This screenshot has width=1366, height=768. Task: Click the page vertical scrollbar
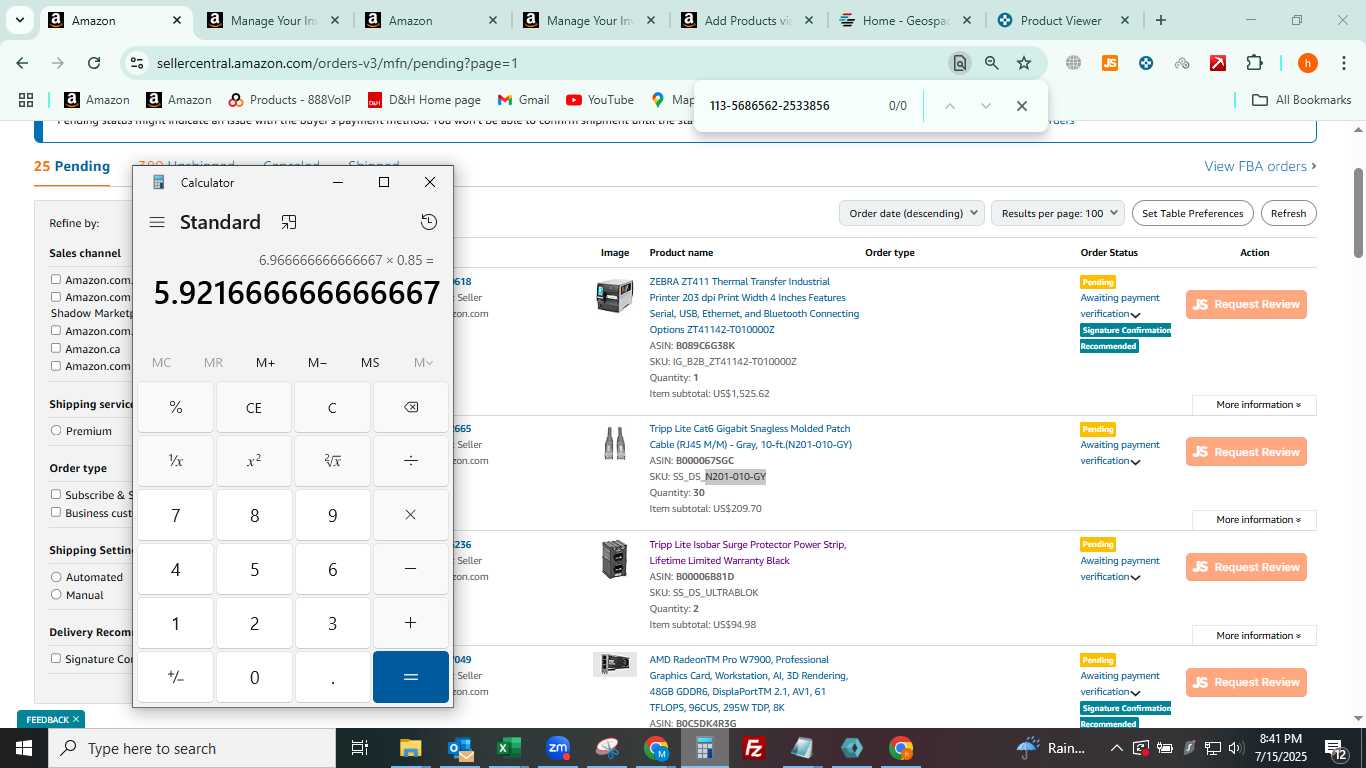pyautogui.click(x=1358, y=212)
